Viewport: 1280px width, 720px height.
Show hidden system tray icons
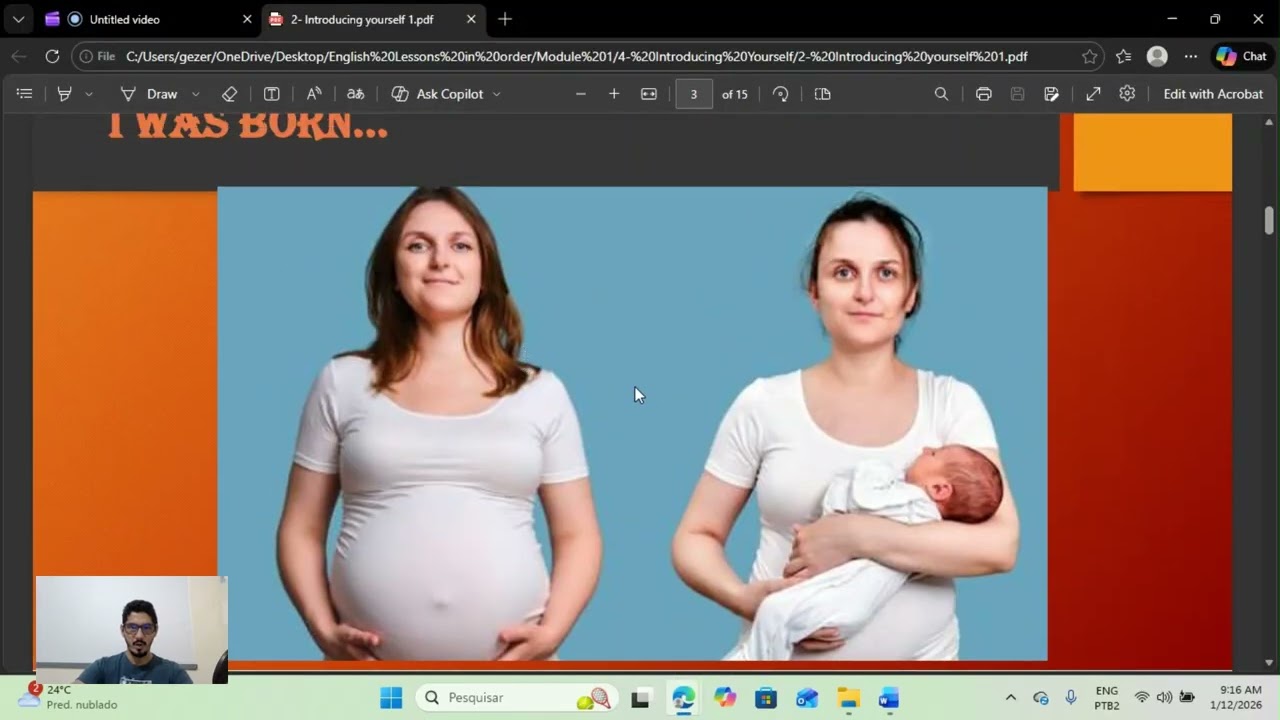click(x=1010, y=698)
